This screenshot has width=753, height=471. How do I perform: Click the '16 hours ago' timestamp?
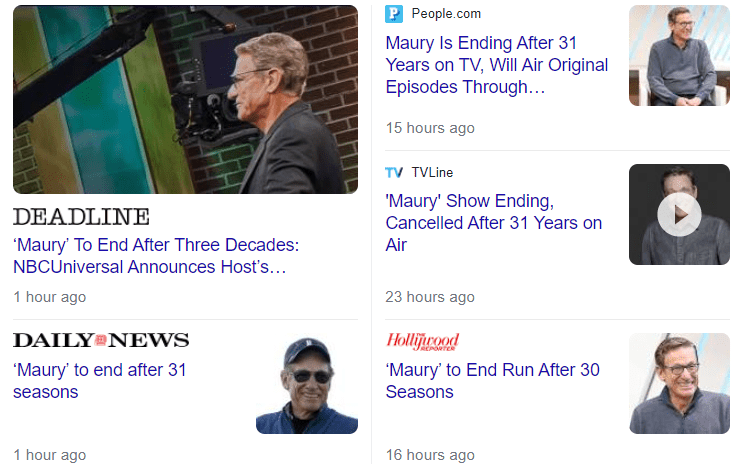coord(430,455)
